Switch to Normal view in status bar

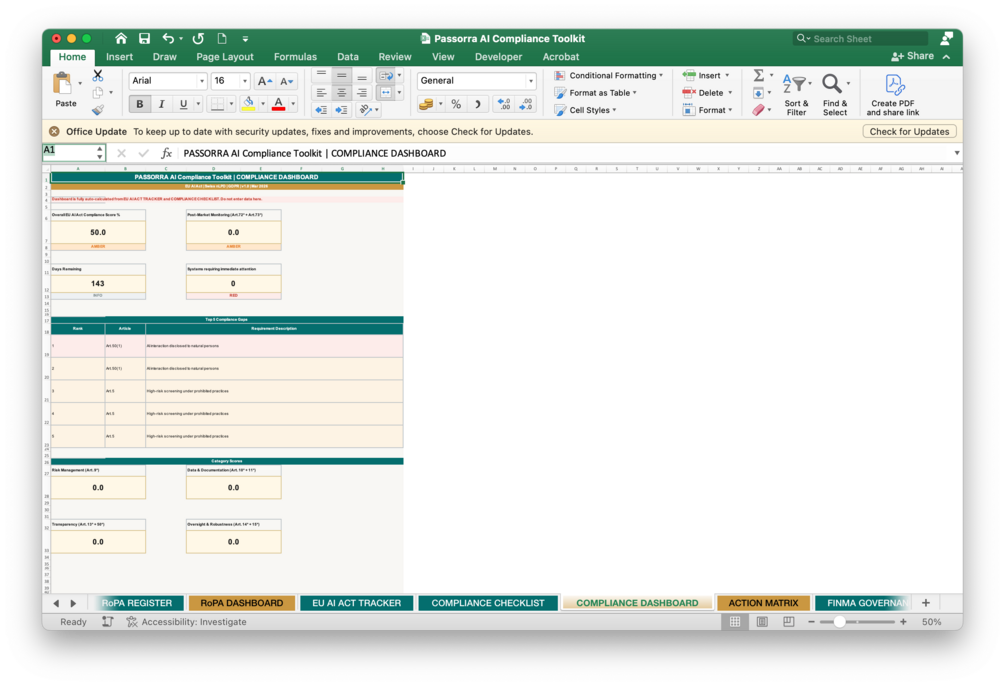[735, 622]
